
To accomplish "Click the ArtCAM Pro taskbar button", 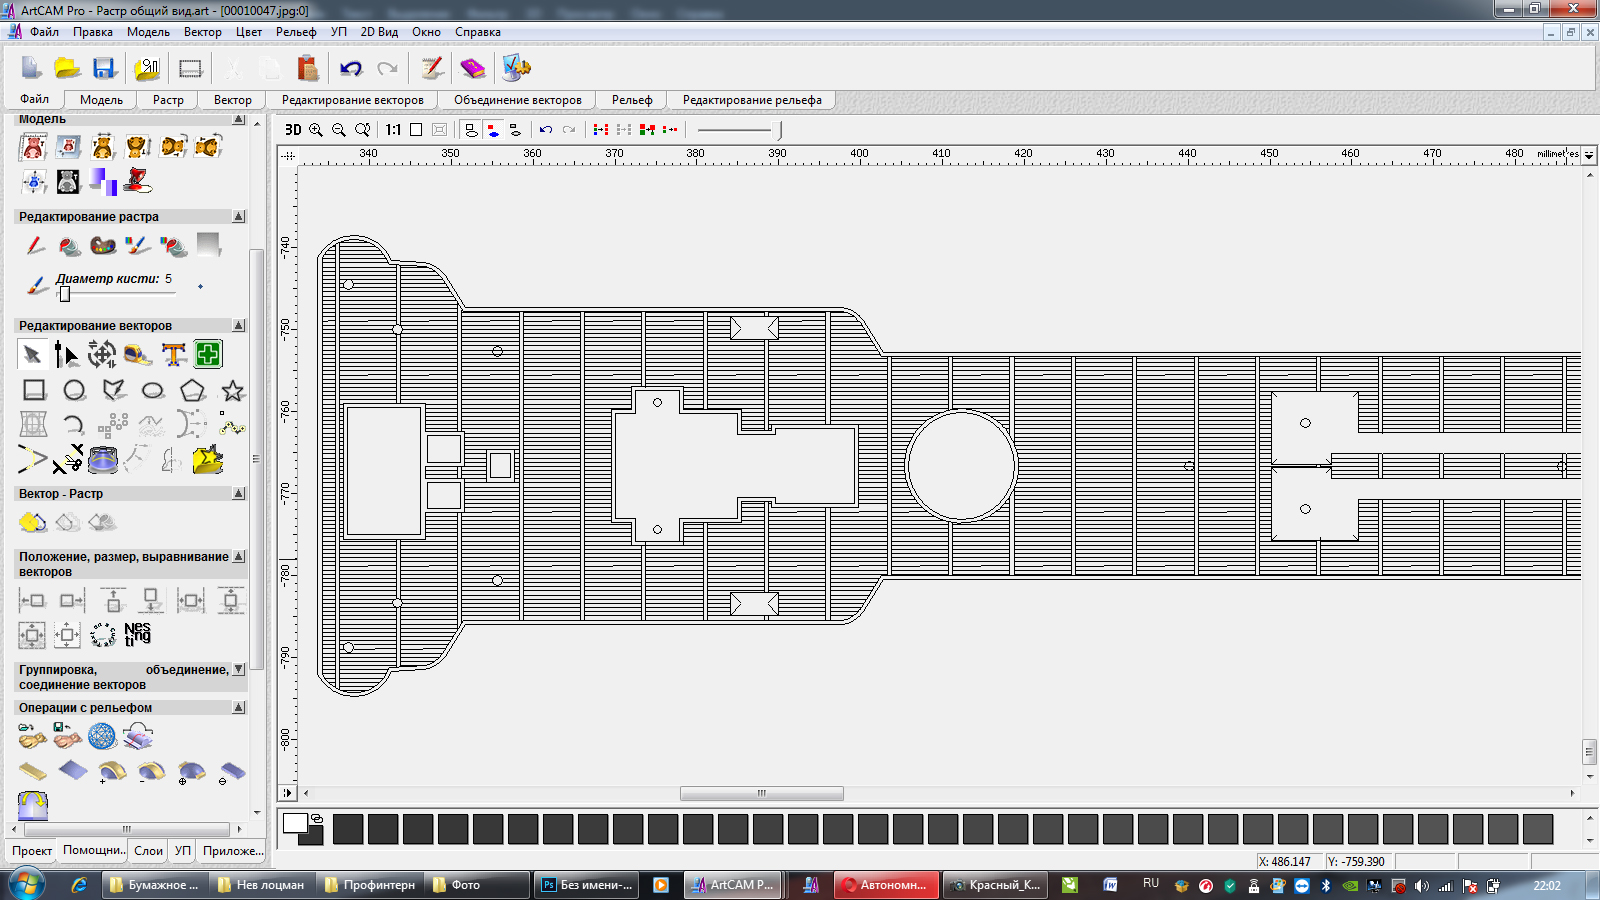I will pos(731,885).
